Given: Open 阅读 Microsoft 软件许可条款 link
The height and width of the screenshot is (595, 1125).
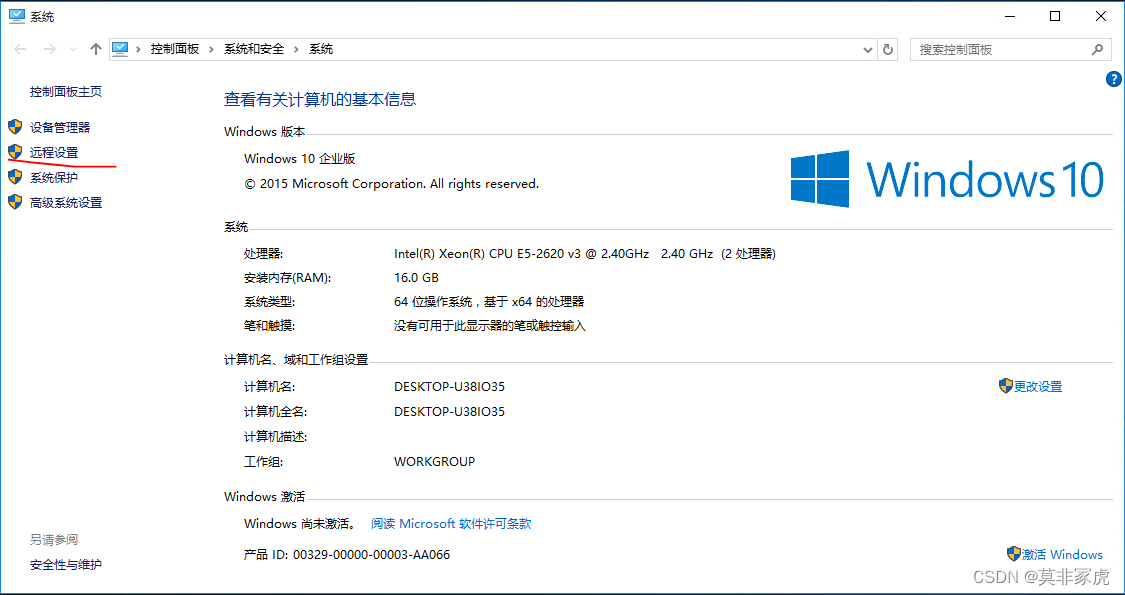Looking at the screenshot, I should (451, 523).
